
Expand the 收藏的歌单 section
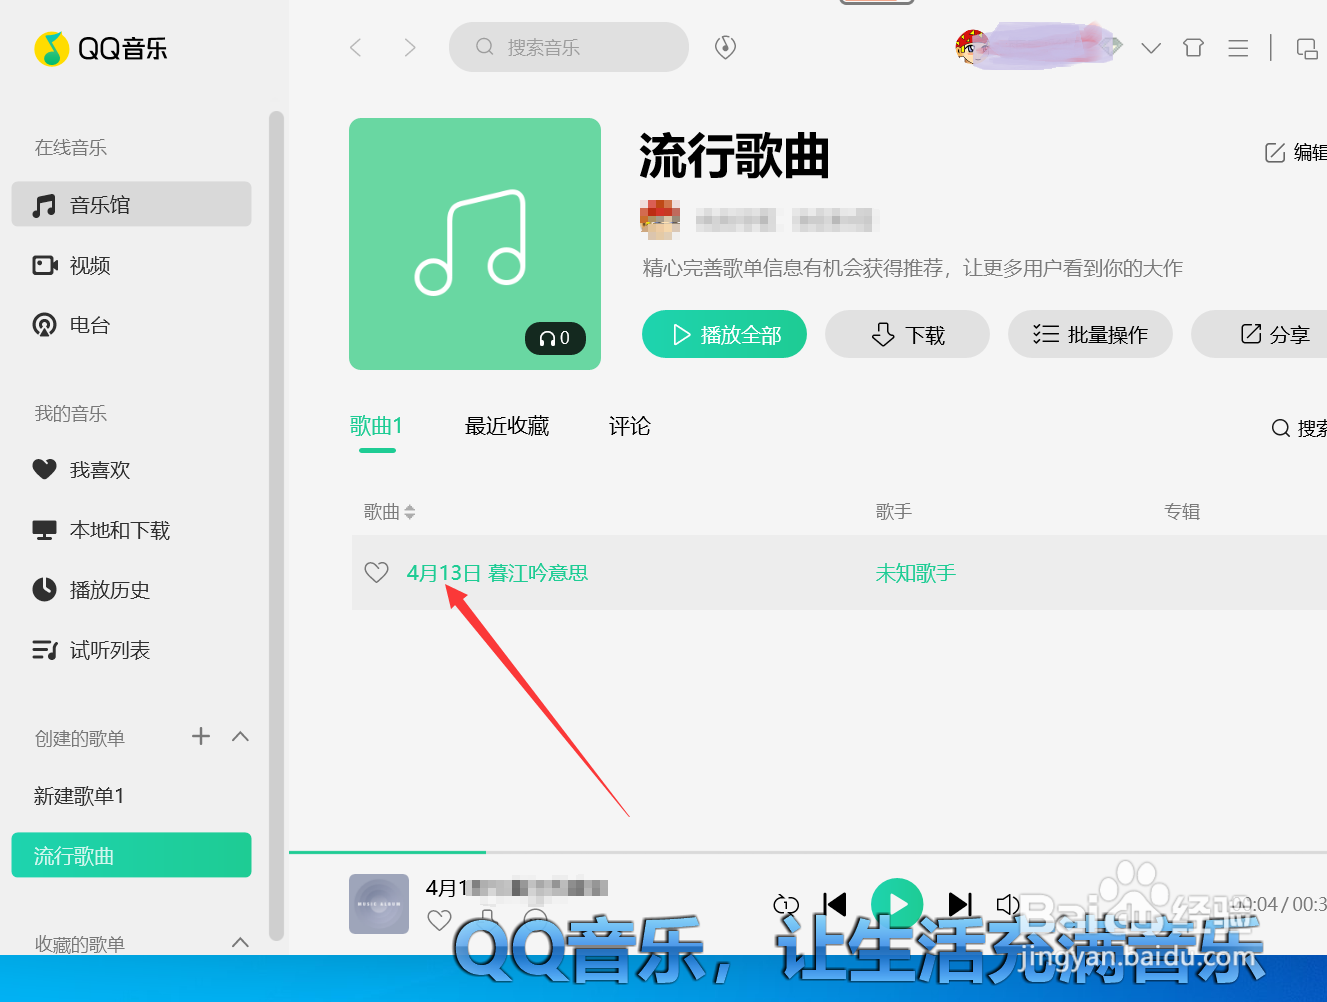click(240, 942)
